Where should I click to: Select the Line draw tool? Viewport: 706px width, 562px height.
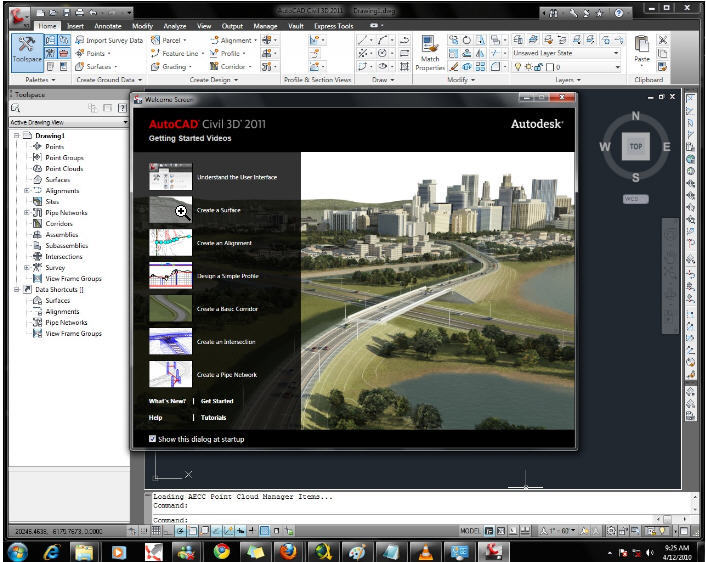(362, 40)
